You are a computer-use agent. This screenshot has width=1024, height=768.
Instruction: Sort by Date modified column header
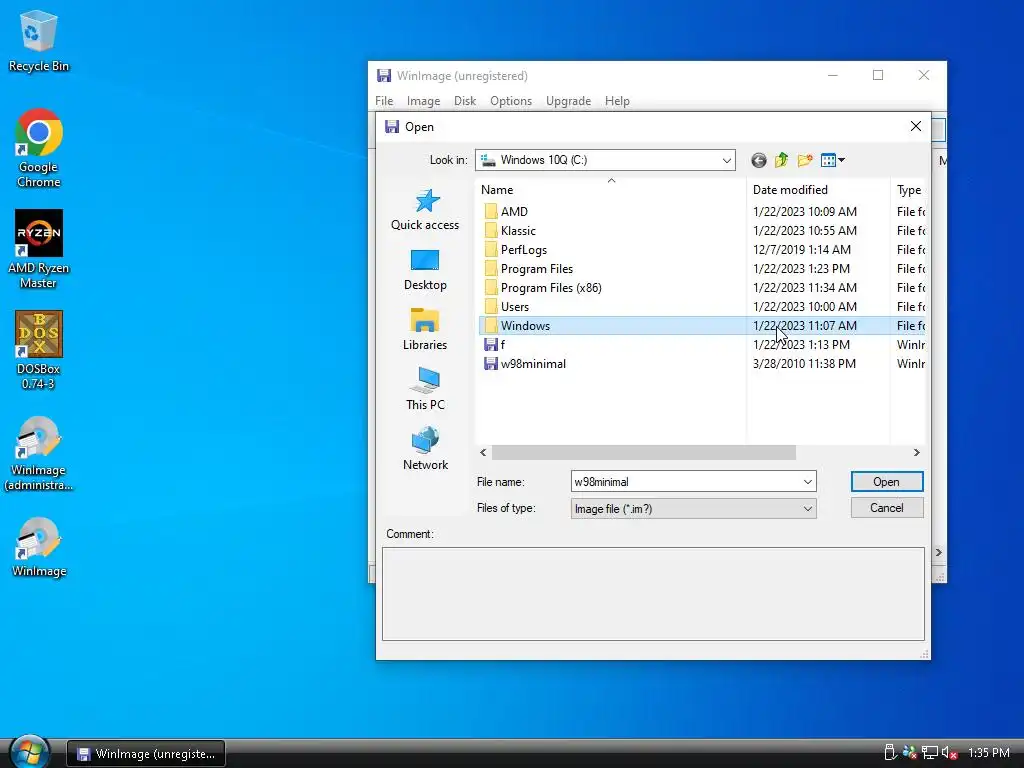coord(818,189)
